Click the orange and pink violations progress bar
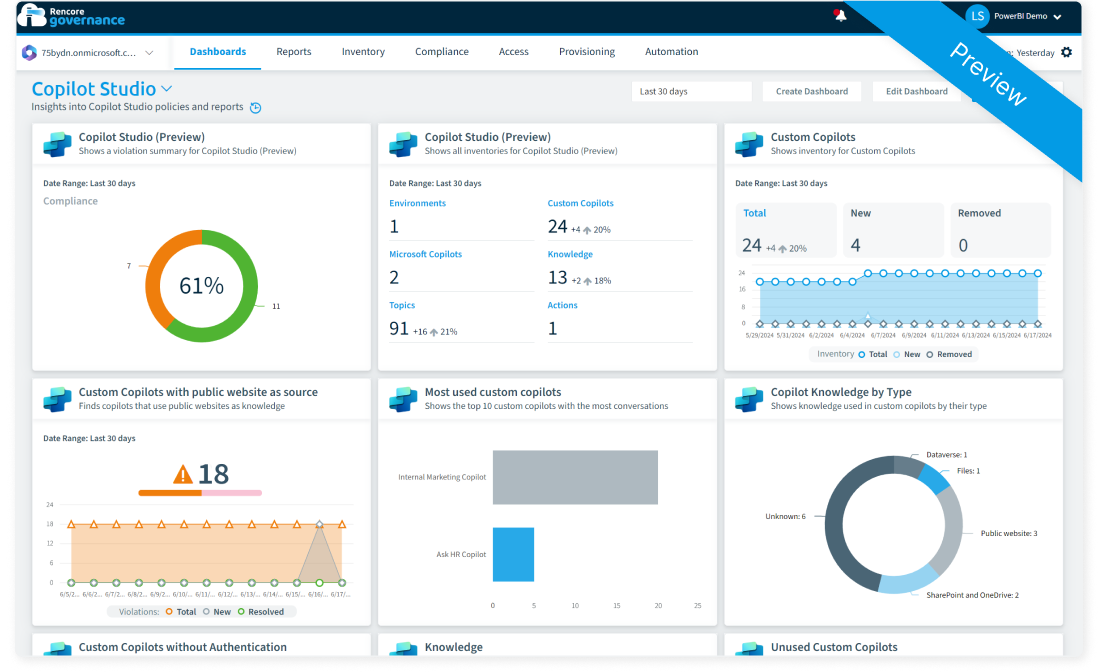 (x=200, y=494)
